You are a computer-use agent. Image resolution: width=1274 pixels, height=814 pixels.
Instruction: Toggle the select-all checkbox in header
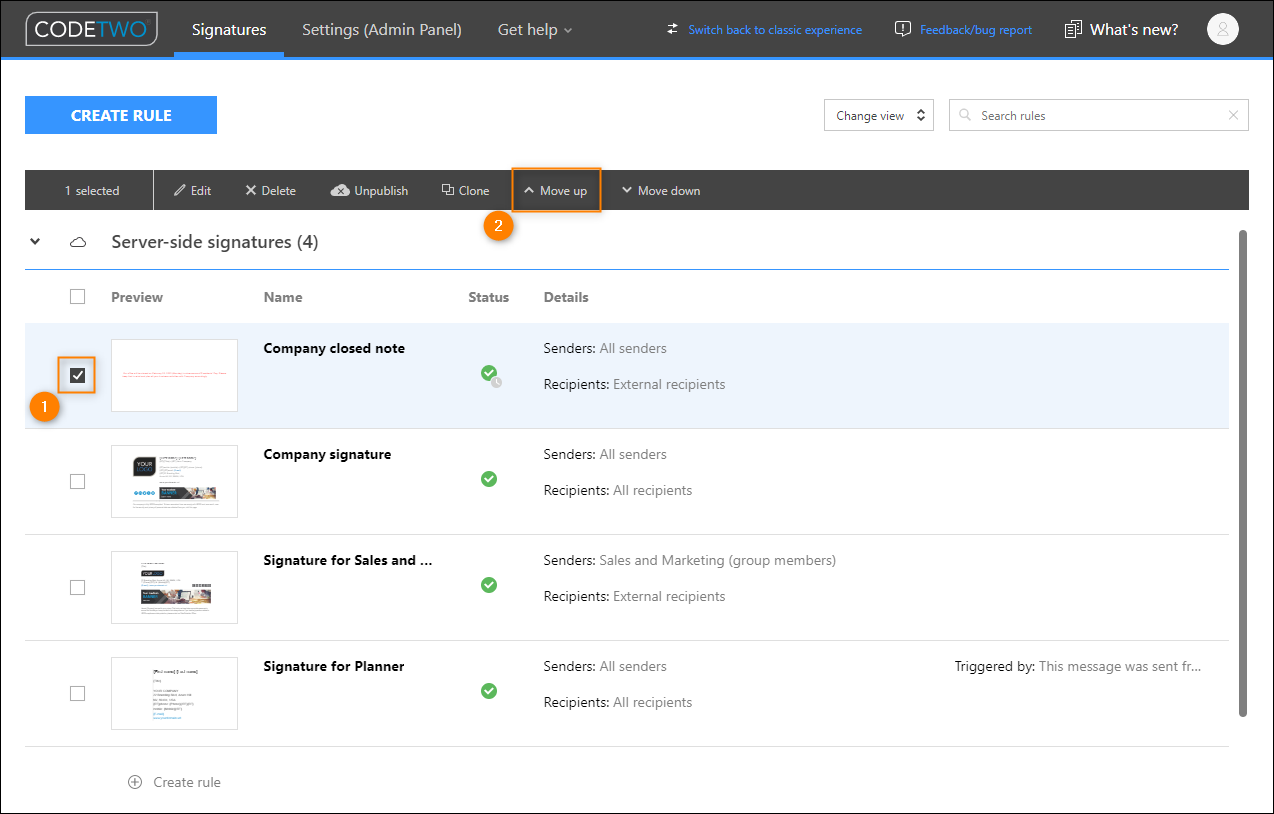point(78,296)
